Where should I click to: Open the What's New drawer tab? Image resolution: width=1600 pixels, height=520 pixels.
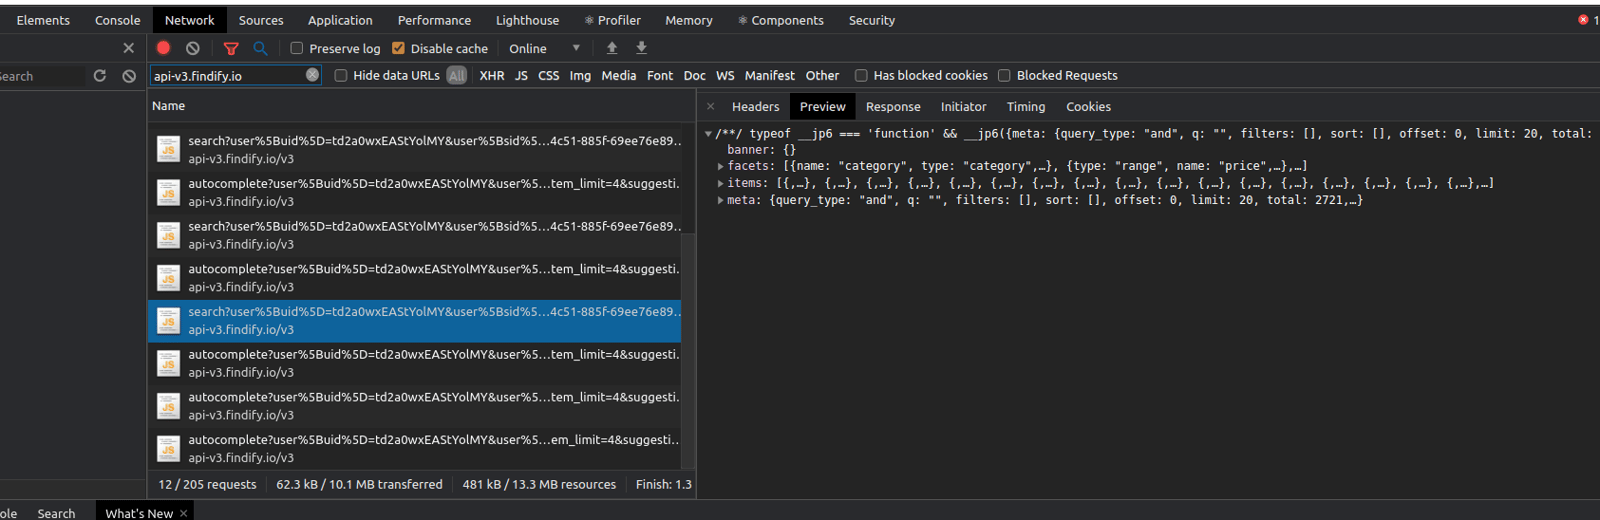coord(139,513)
